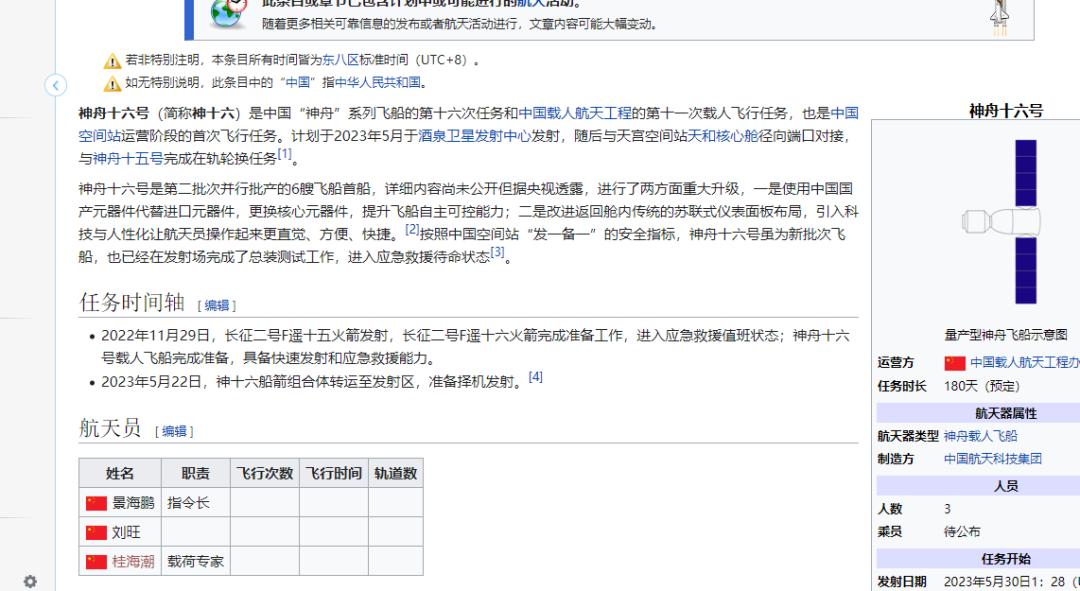The height and width of the screenshot is (591, 1080).
Task: Open the settings gear in the bottom-left corner
Action: click(x=30, y=580)
